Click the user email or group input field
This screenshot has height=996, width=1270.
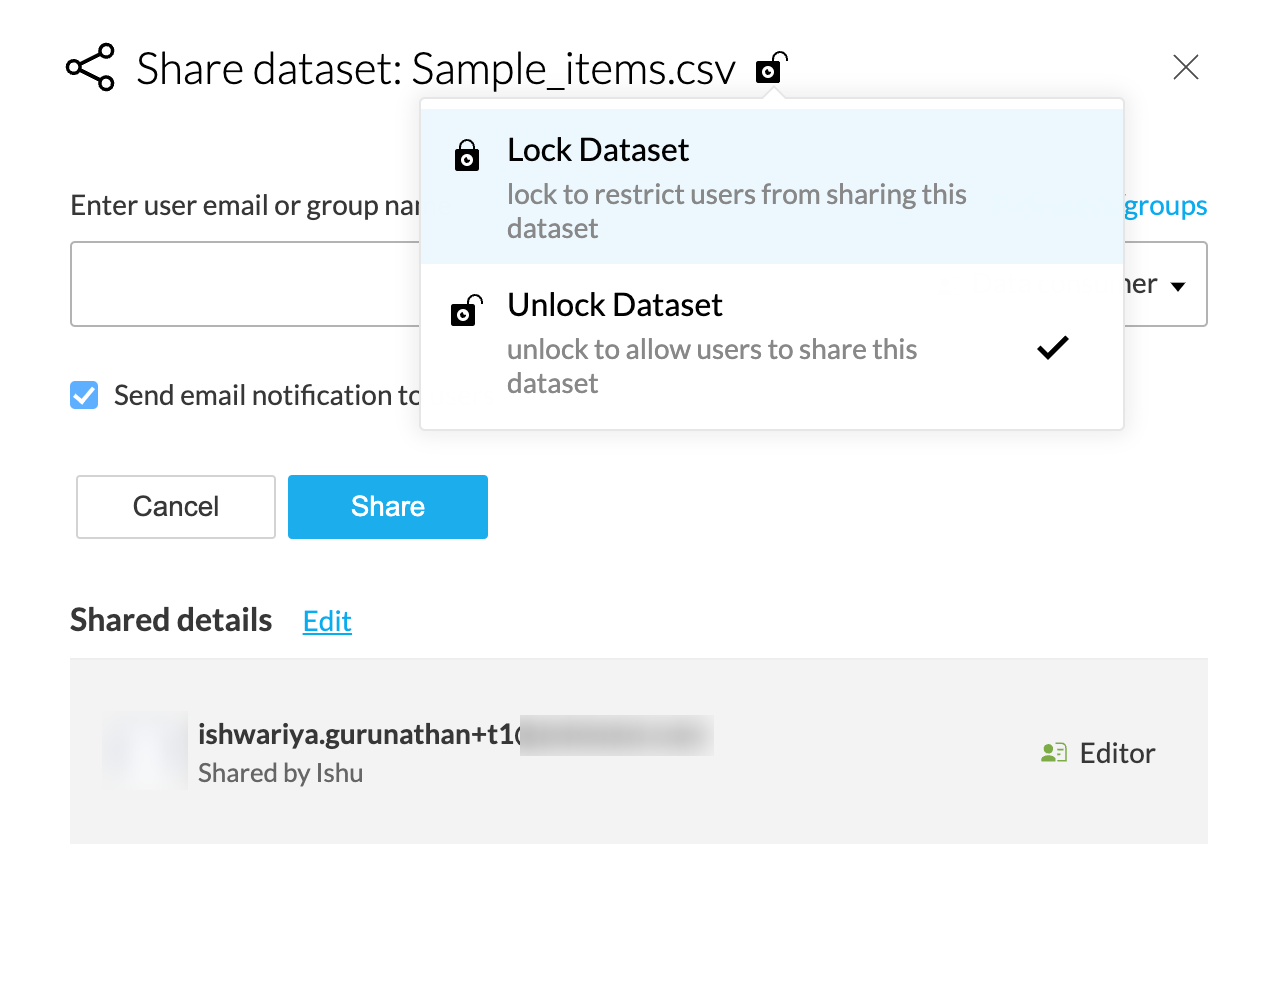[x=245, y=284]
